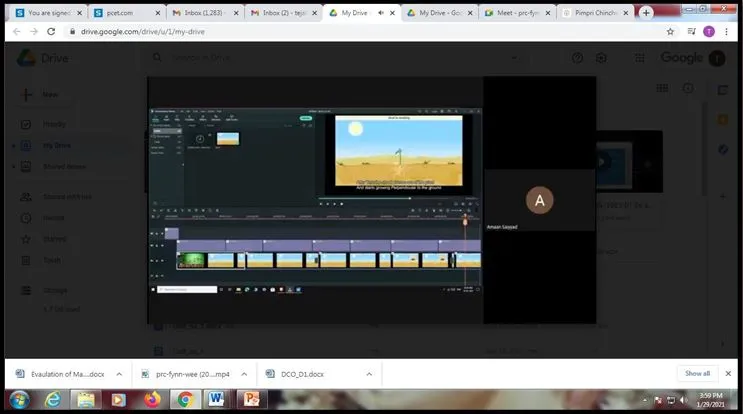Viewport: 743px width, 414px height.
Task: Open Windows Media Player taskbar icon
Action: click(x=118, y=400)
